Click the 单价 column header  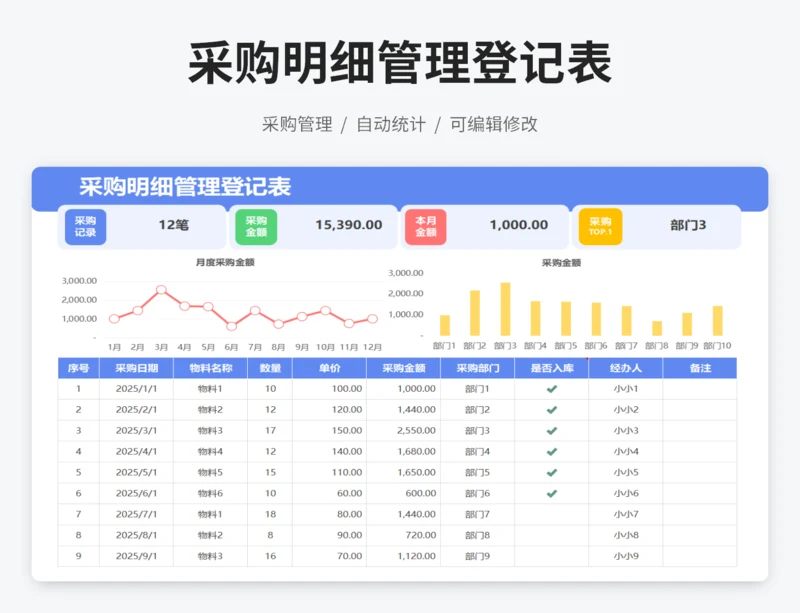pyautogui.click(x=330, y=368)
